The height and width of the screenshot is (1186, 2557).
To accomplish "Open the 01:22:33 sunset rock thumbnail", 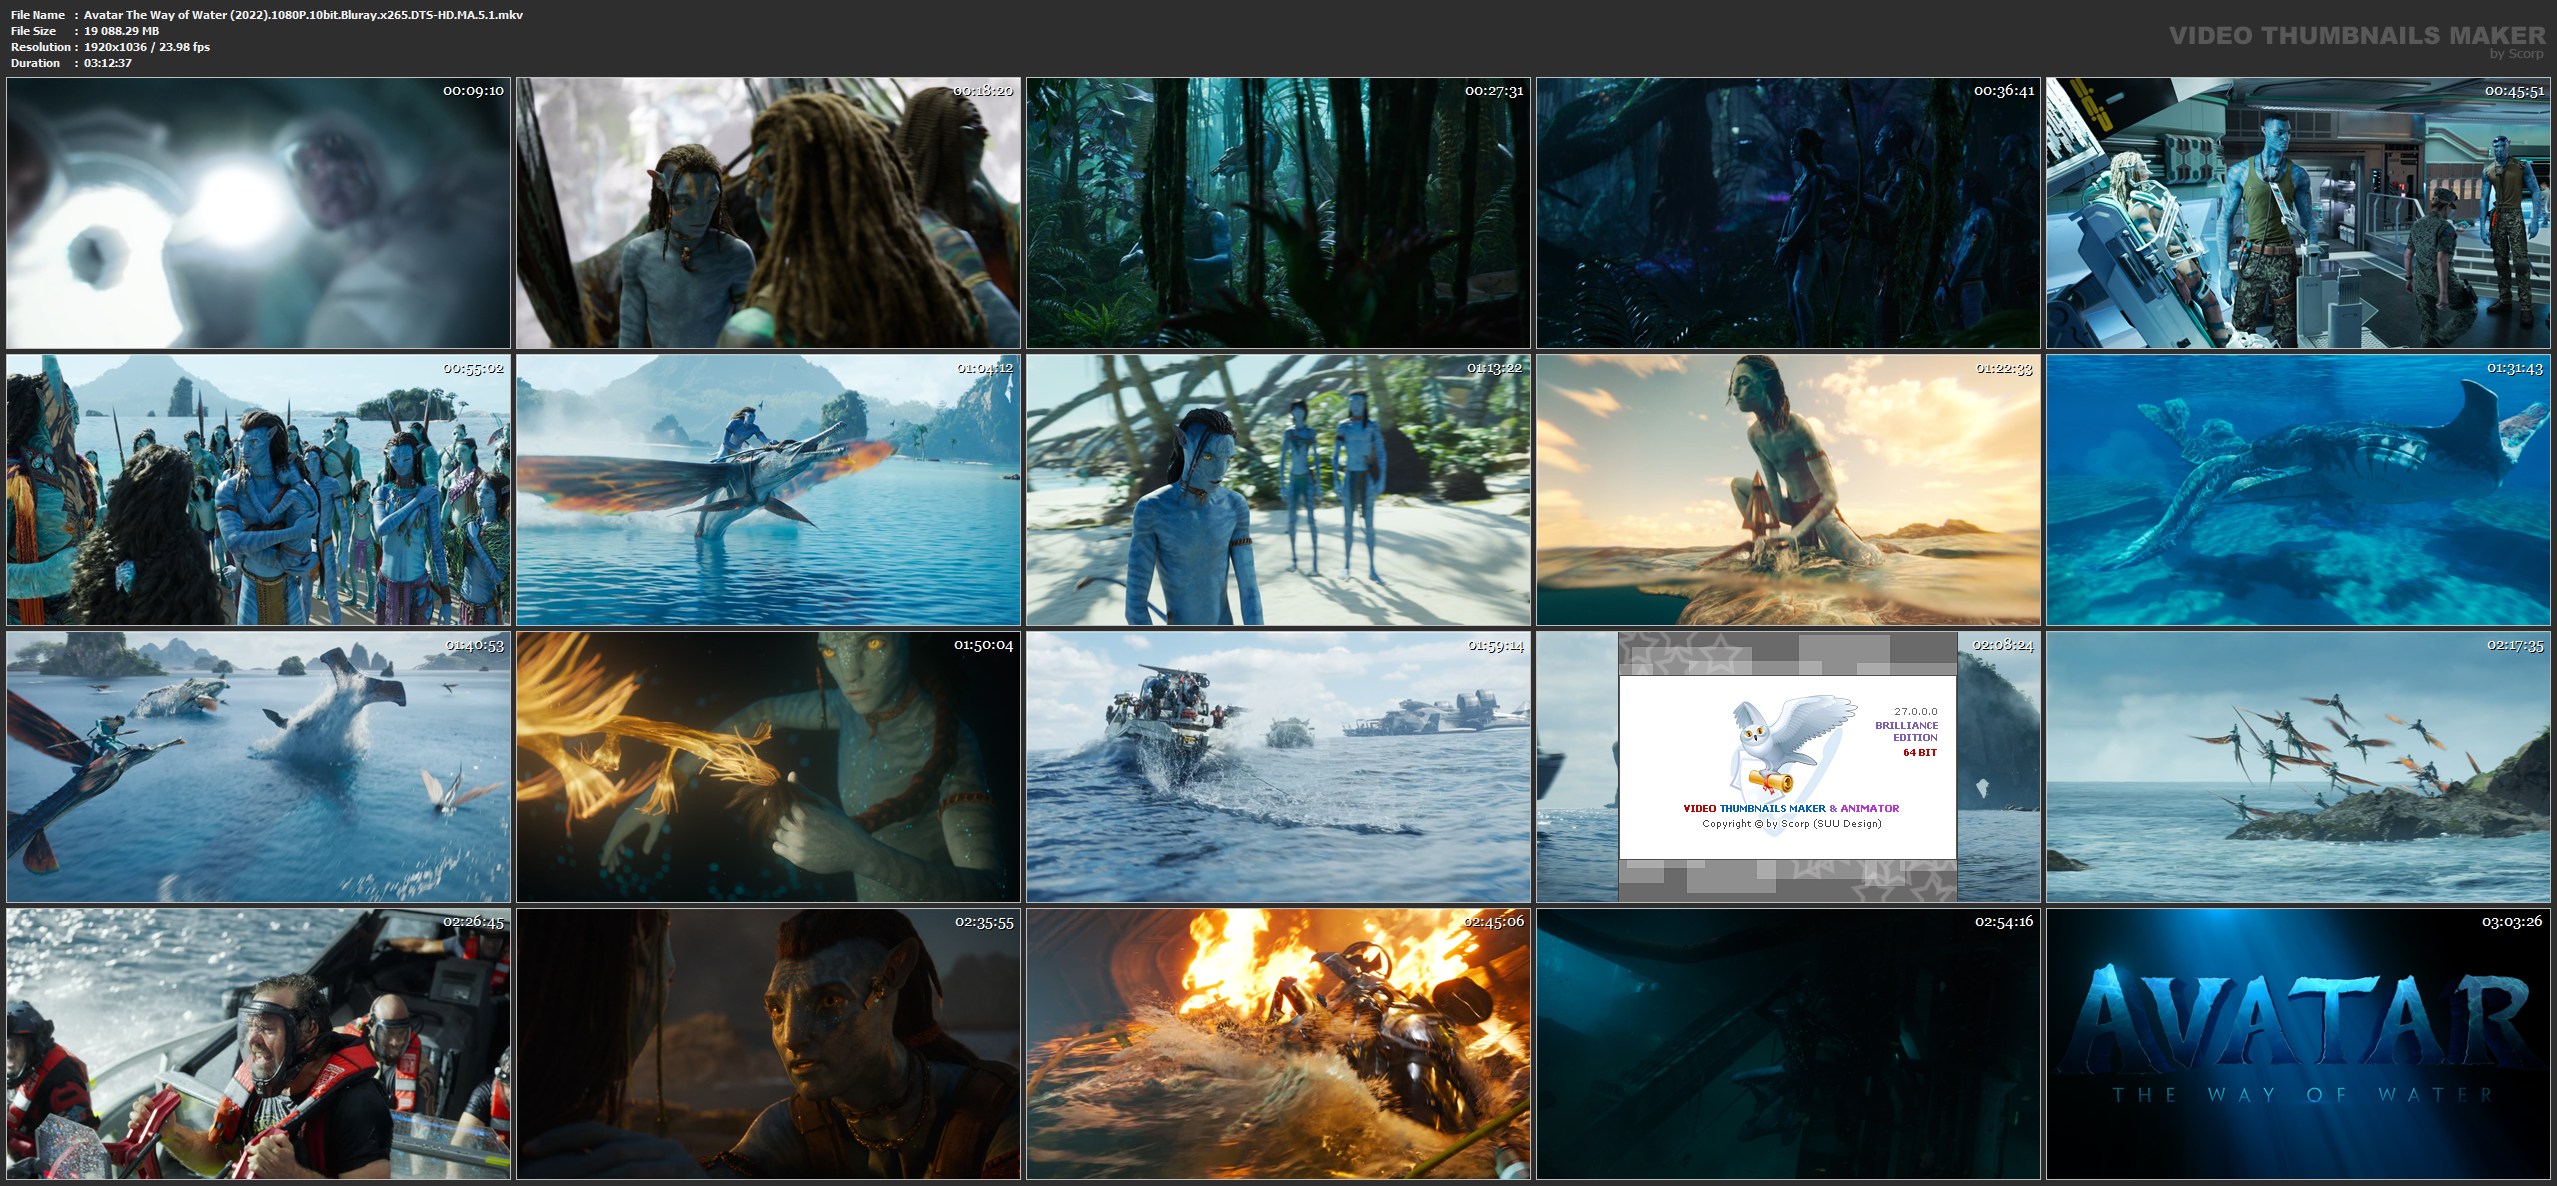I will [1788, 490].
